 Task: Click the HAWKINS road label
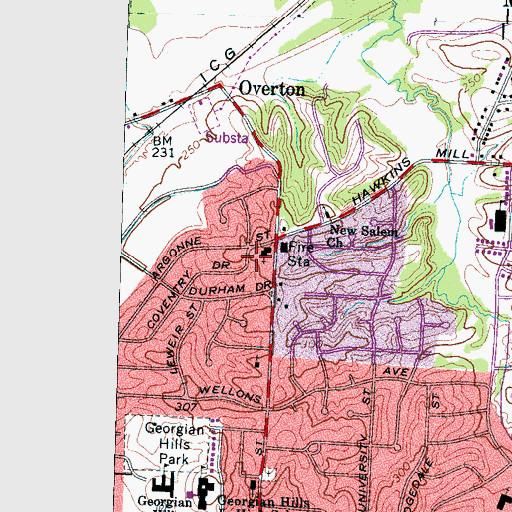[x=381, y=181]
